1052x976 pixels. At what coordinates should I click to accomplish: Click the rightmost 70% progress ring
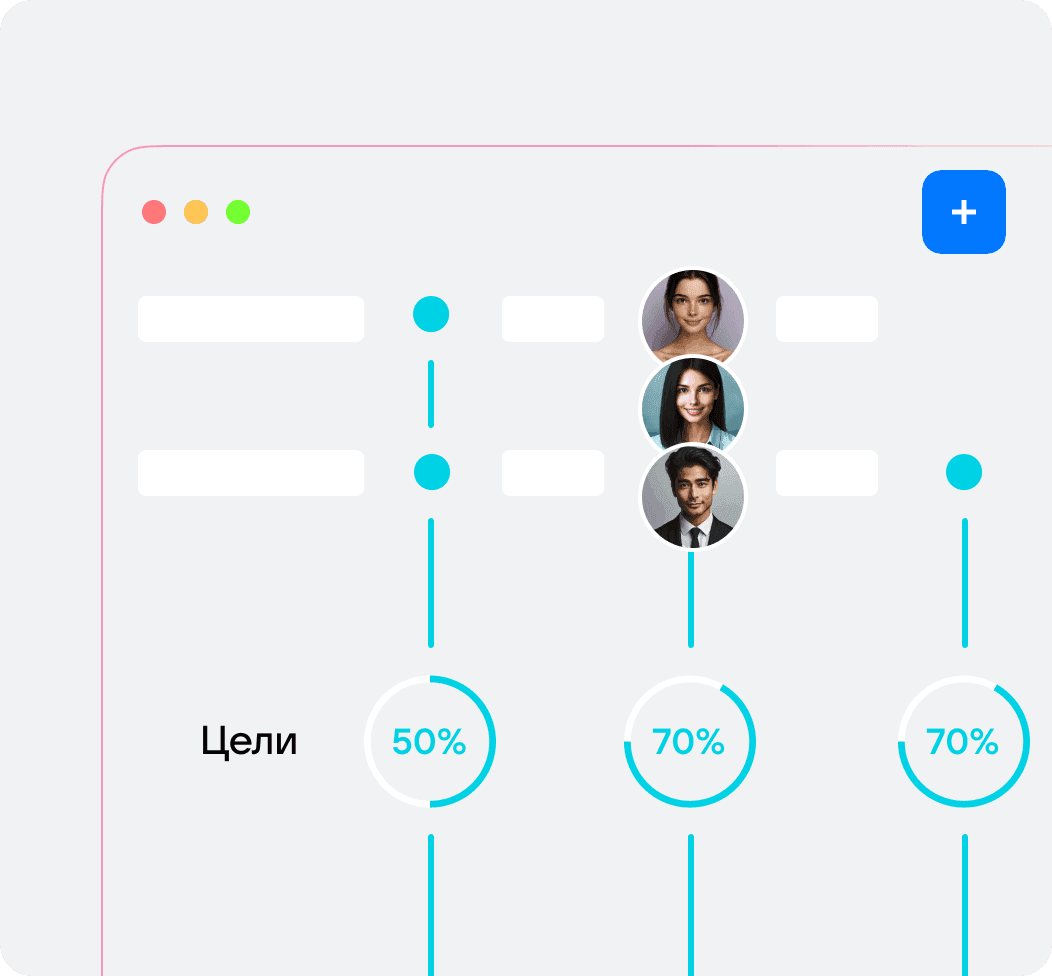pos(964,741)
